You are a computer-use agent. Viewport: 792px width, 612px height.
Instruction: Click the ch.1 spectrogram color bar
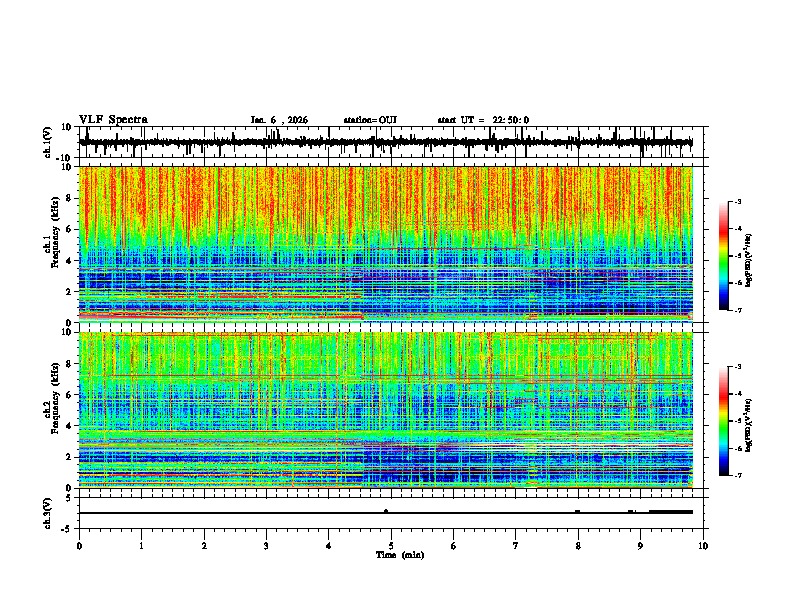724,255
